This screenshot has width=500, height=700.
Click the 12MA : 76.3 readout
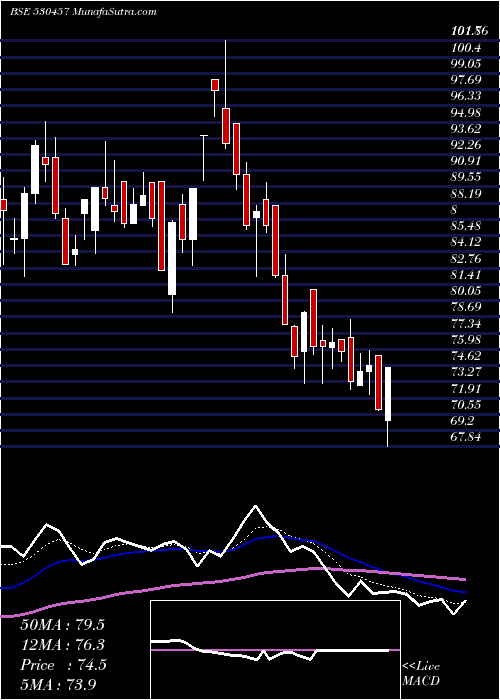[62, 645]
